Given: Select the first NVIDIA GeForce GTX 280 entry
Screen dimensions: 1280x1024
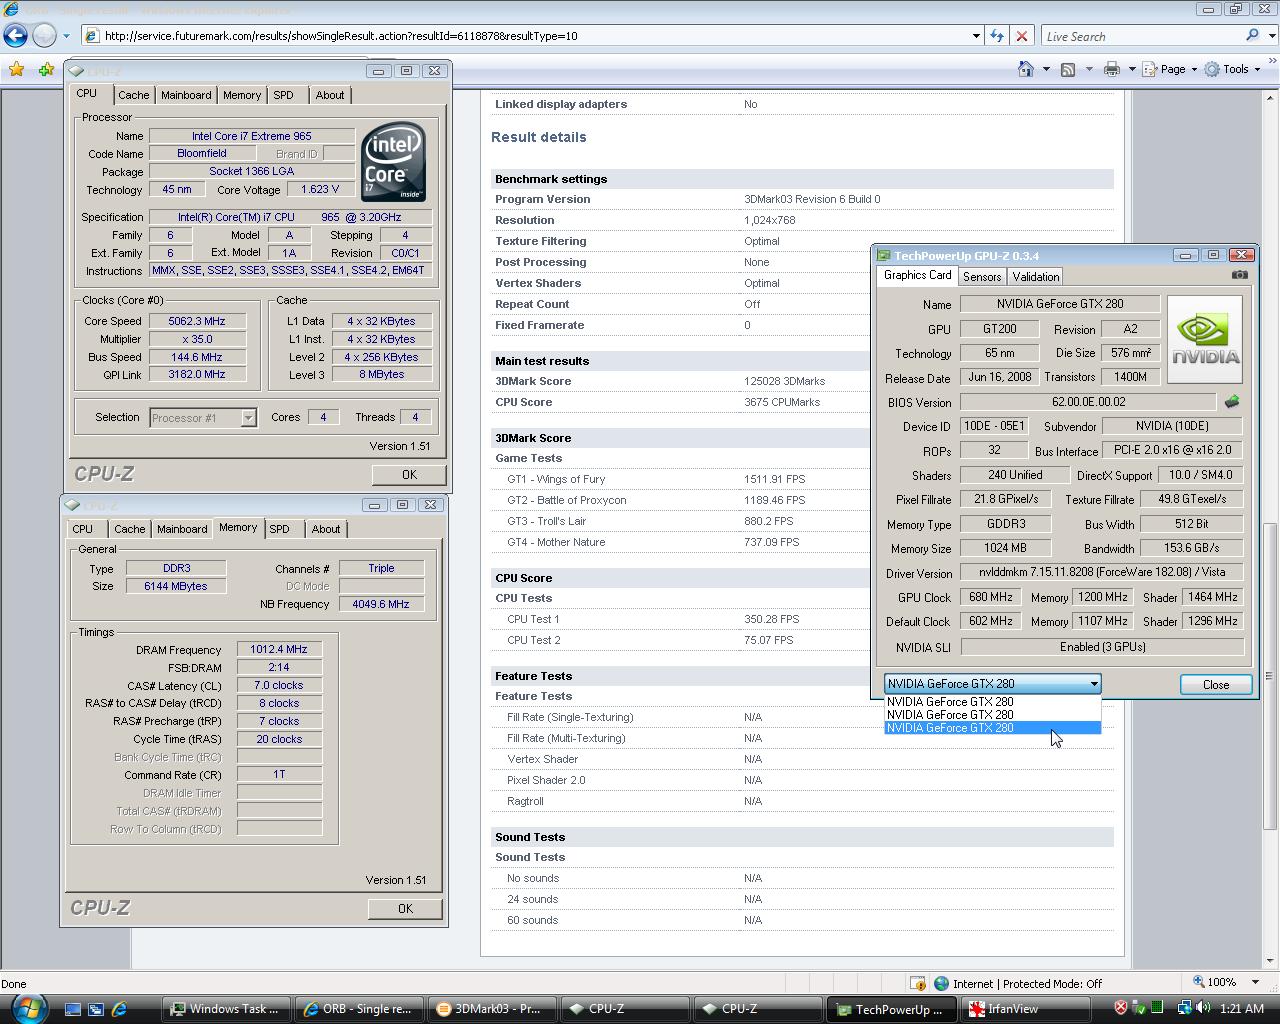Looking at the screenshot, I should click(x=993, y=702).
